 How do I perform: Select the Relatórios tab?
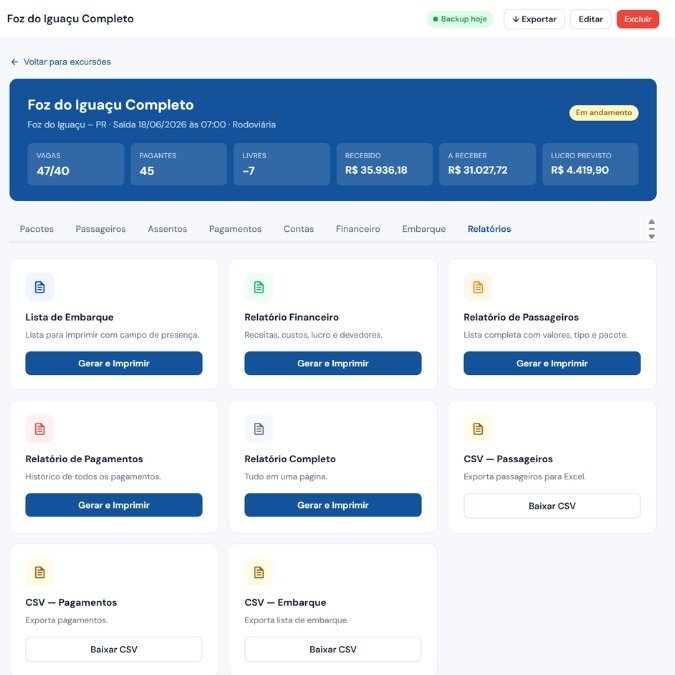(489, 229)
